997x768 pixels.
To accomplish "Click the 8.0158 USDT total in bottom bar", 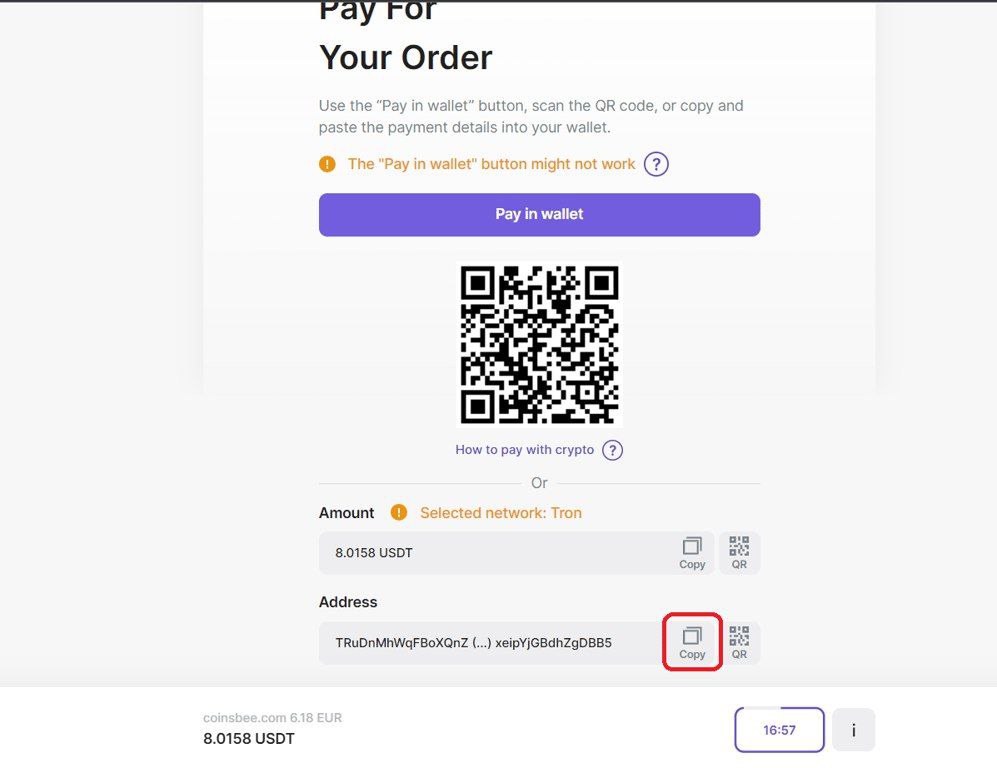I will (x=249, y=739).
